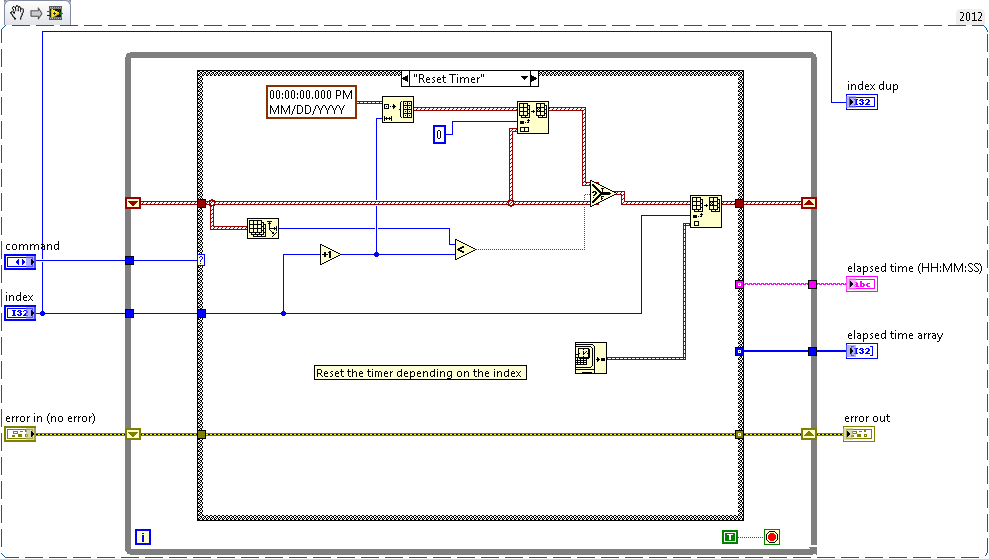Click the hand drag icon in snippet header
This screenshot has height=559, width=989.
pyautogui.click(x=14, y=12)
